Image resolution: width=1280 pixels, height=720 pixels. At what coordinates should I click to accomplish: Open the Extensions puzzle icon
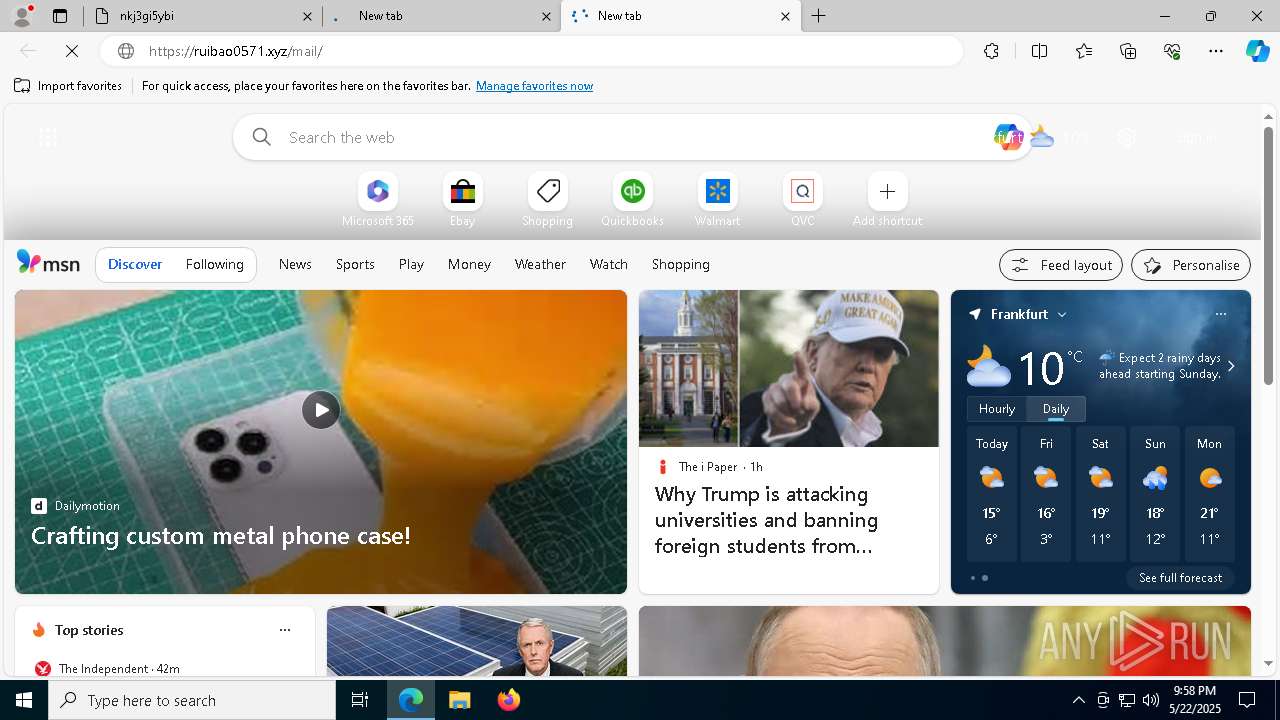click(991, 51)
